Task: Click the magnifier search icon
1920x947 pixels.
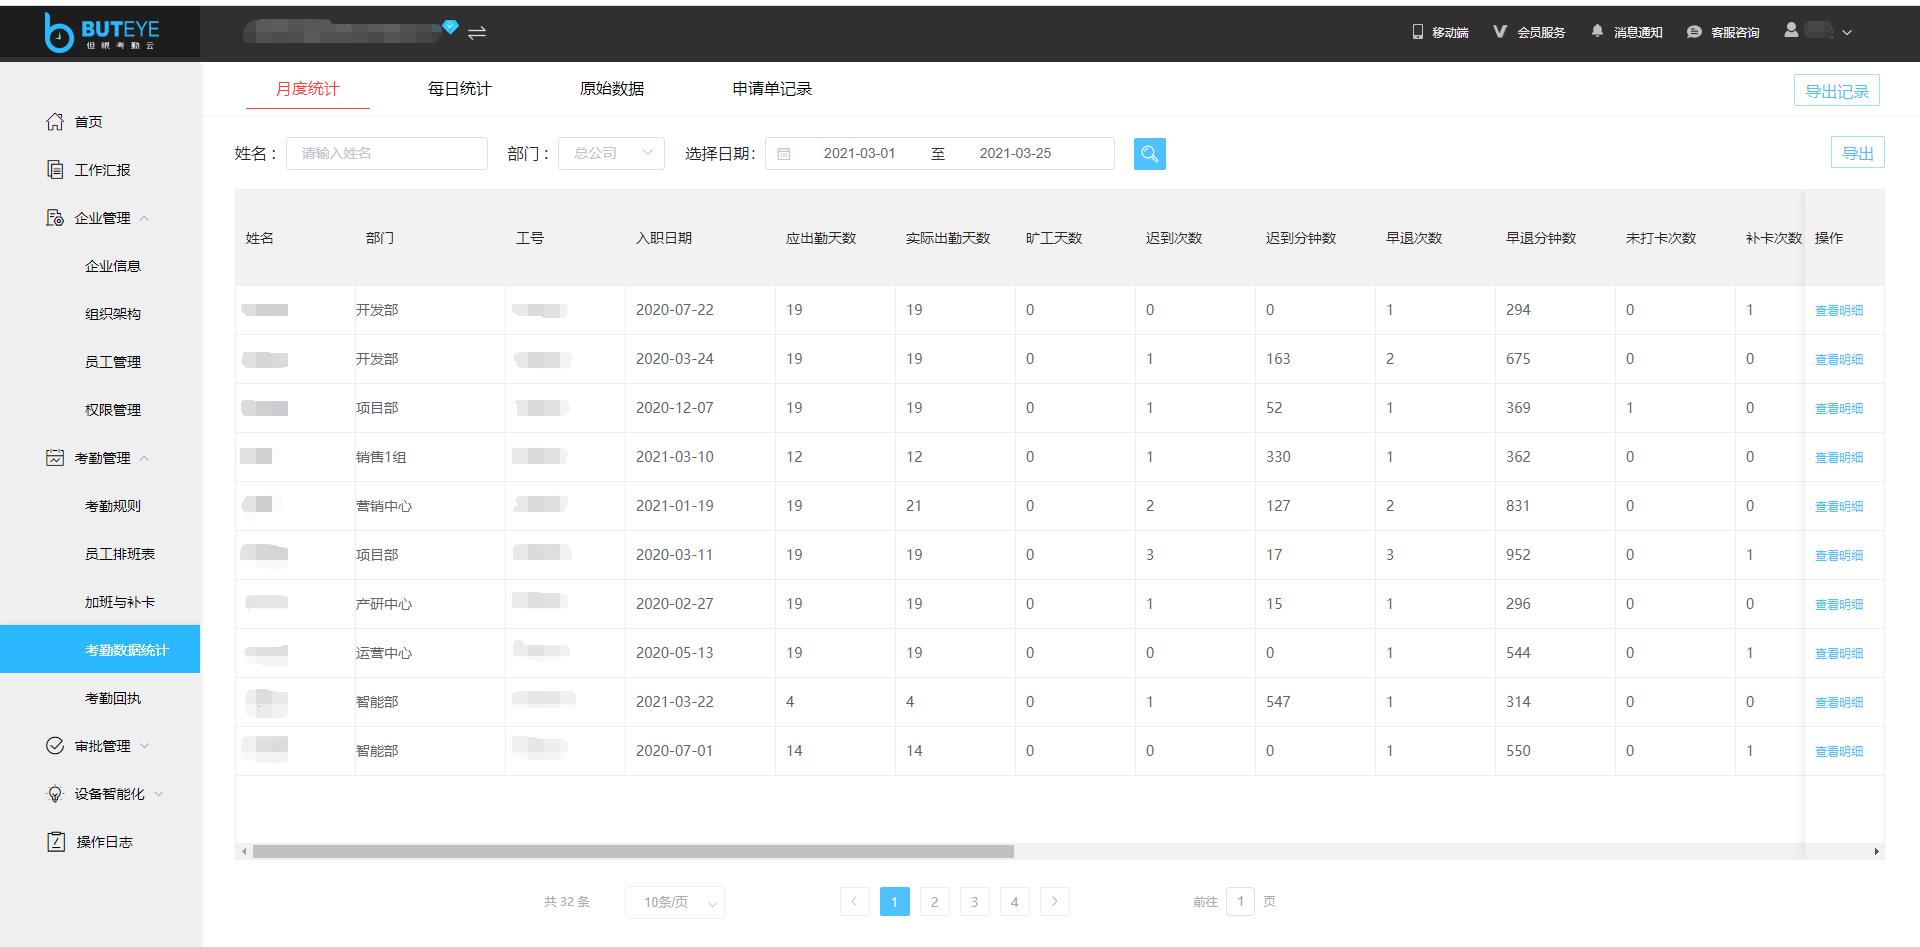Action: [x=1149, y=153]
